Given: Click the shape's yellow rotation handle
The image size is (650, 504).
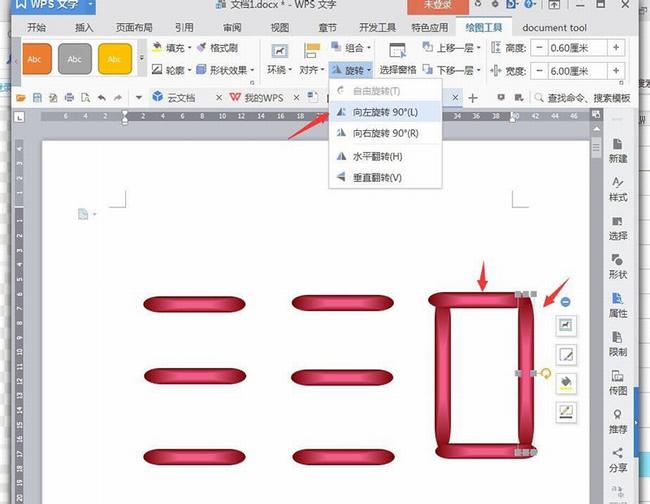Looking at the screenshot, I should point(546,374).
